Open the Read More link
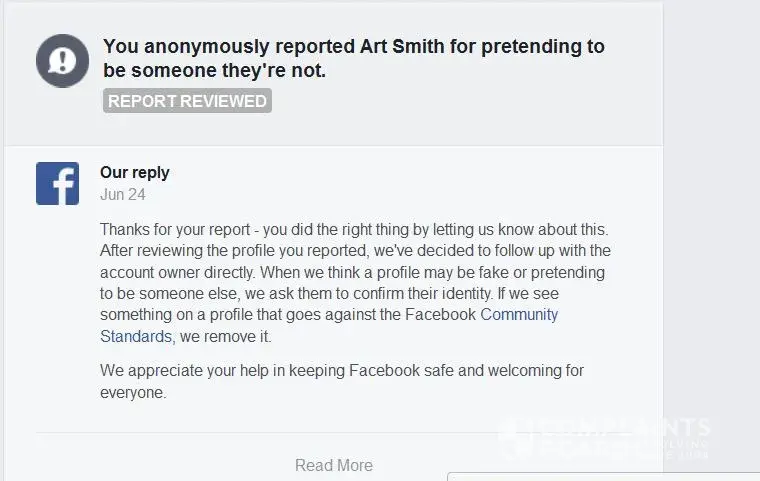 (x=333, y=465)
